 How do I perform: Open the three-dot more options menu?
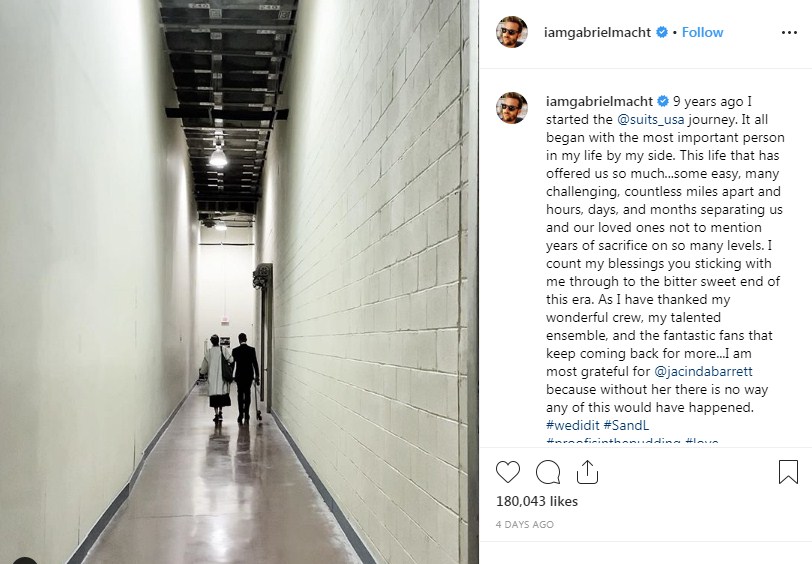click(789, 33)
